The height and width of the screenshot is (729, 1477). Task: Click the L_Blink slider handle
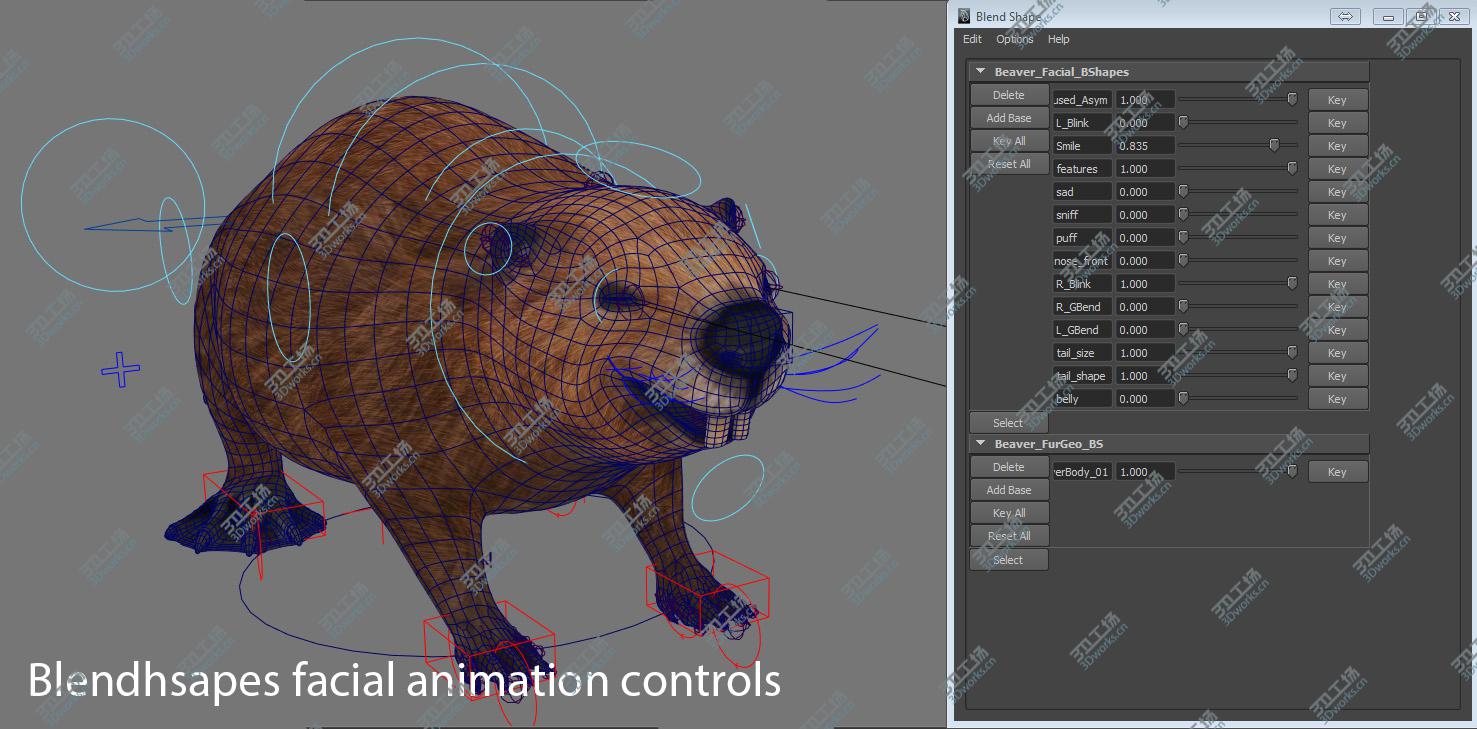pyautogui.click(x=1184, y=120)
